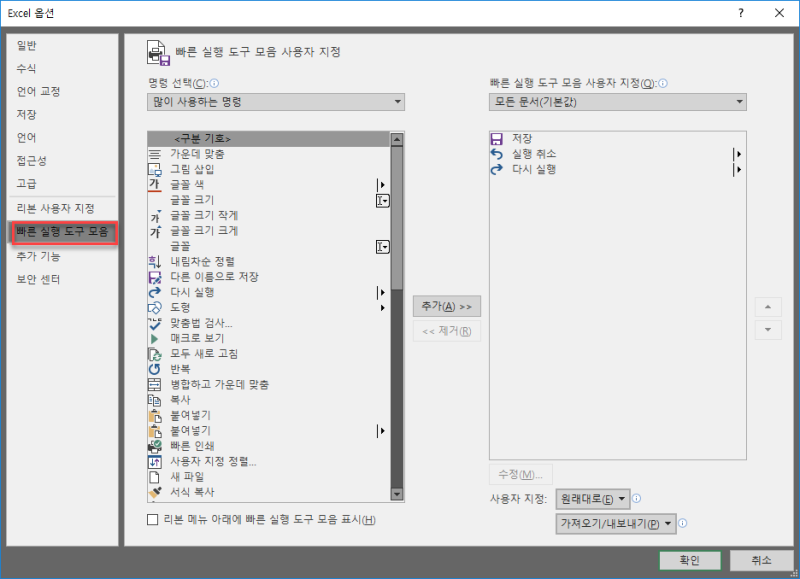Click the 취소 button
This screenshot has height=579, width=800.
(x=761, y=560)
